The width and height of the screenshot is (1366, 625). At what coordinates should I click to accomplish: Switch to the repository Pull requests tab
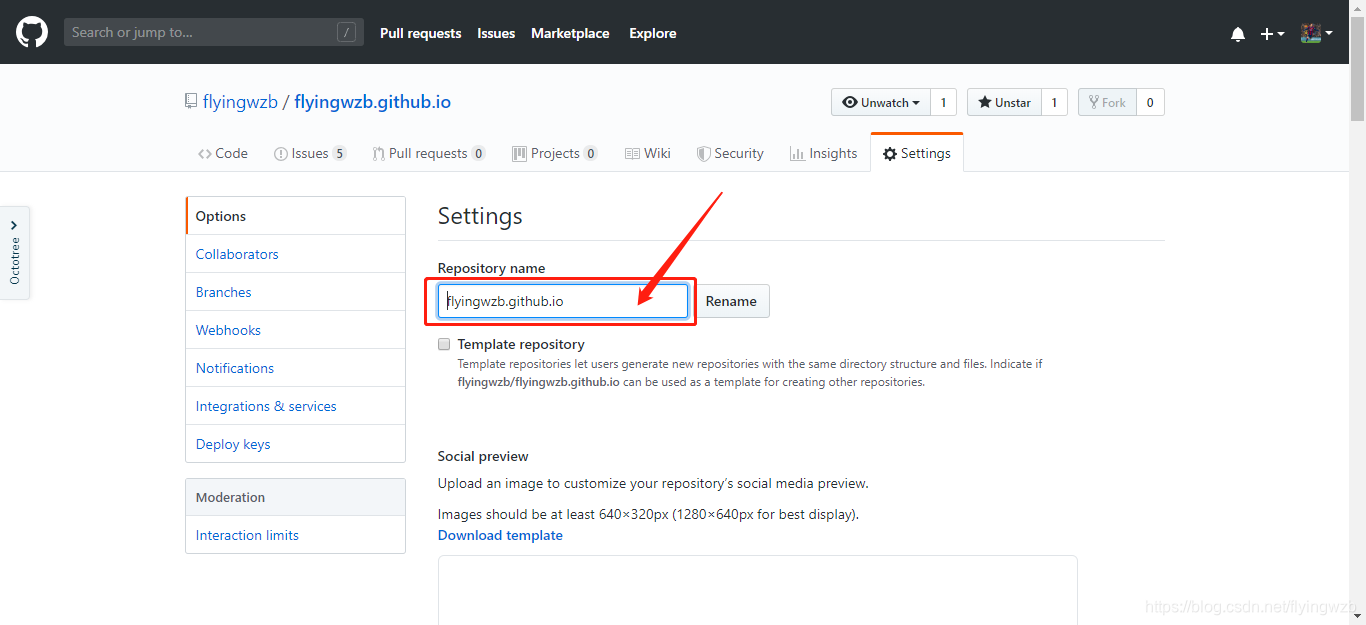[x=429, y=153]
